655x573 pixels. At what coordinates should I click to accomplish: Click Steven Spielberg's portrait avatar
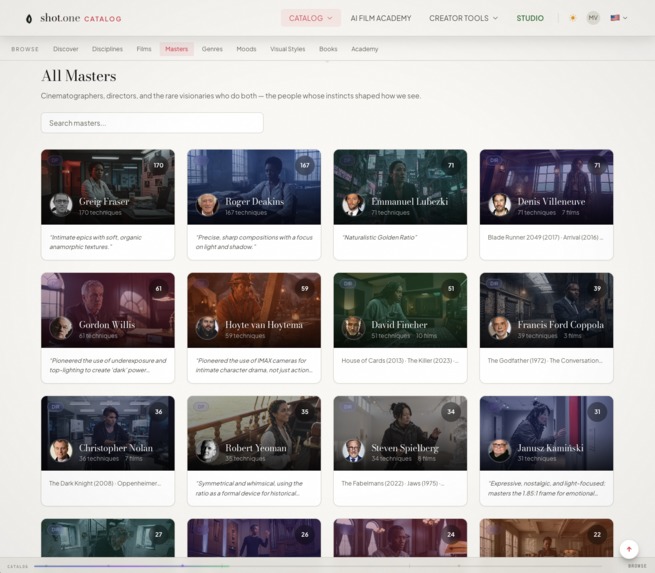tap(353, 451)
